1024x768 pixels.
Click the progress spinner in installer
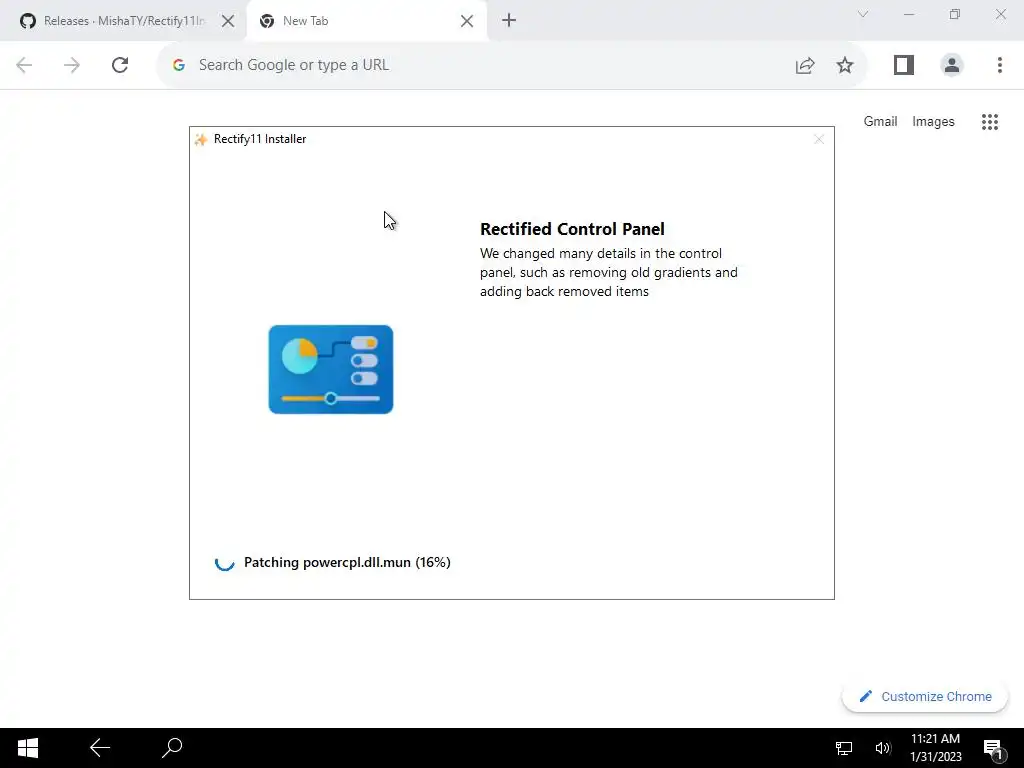225,562
